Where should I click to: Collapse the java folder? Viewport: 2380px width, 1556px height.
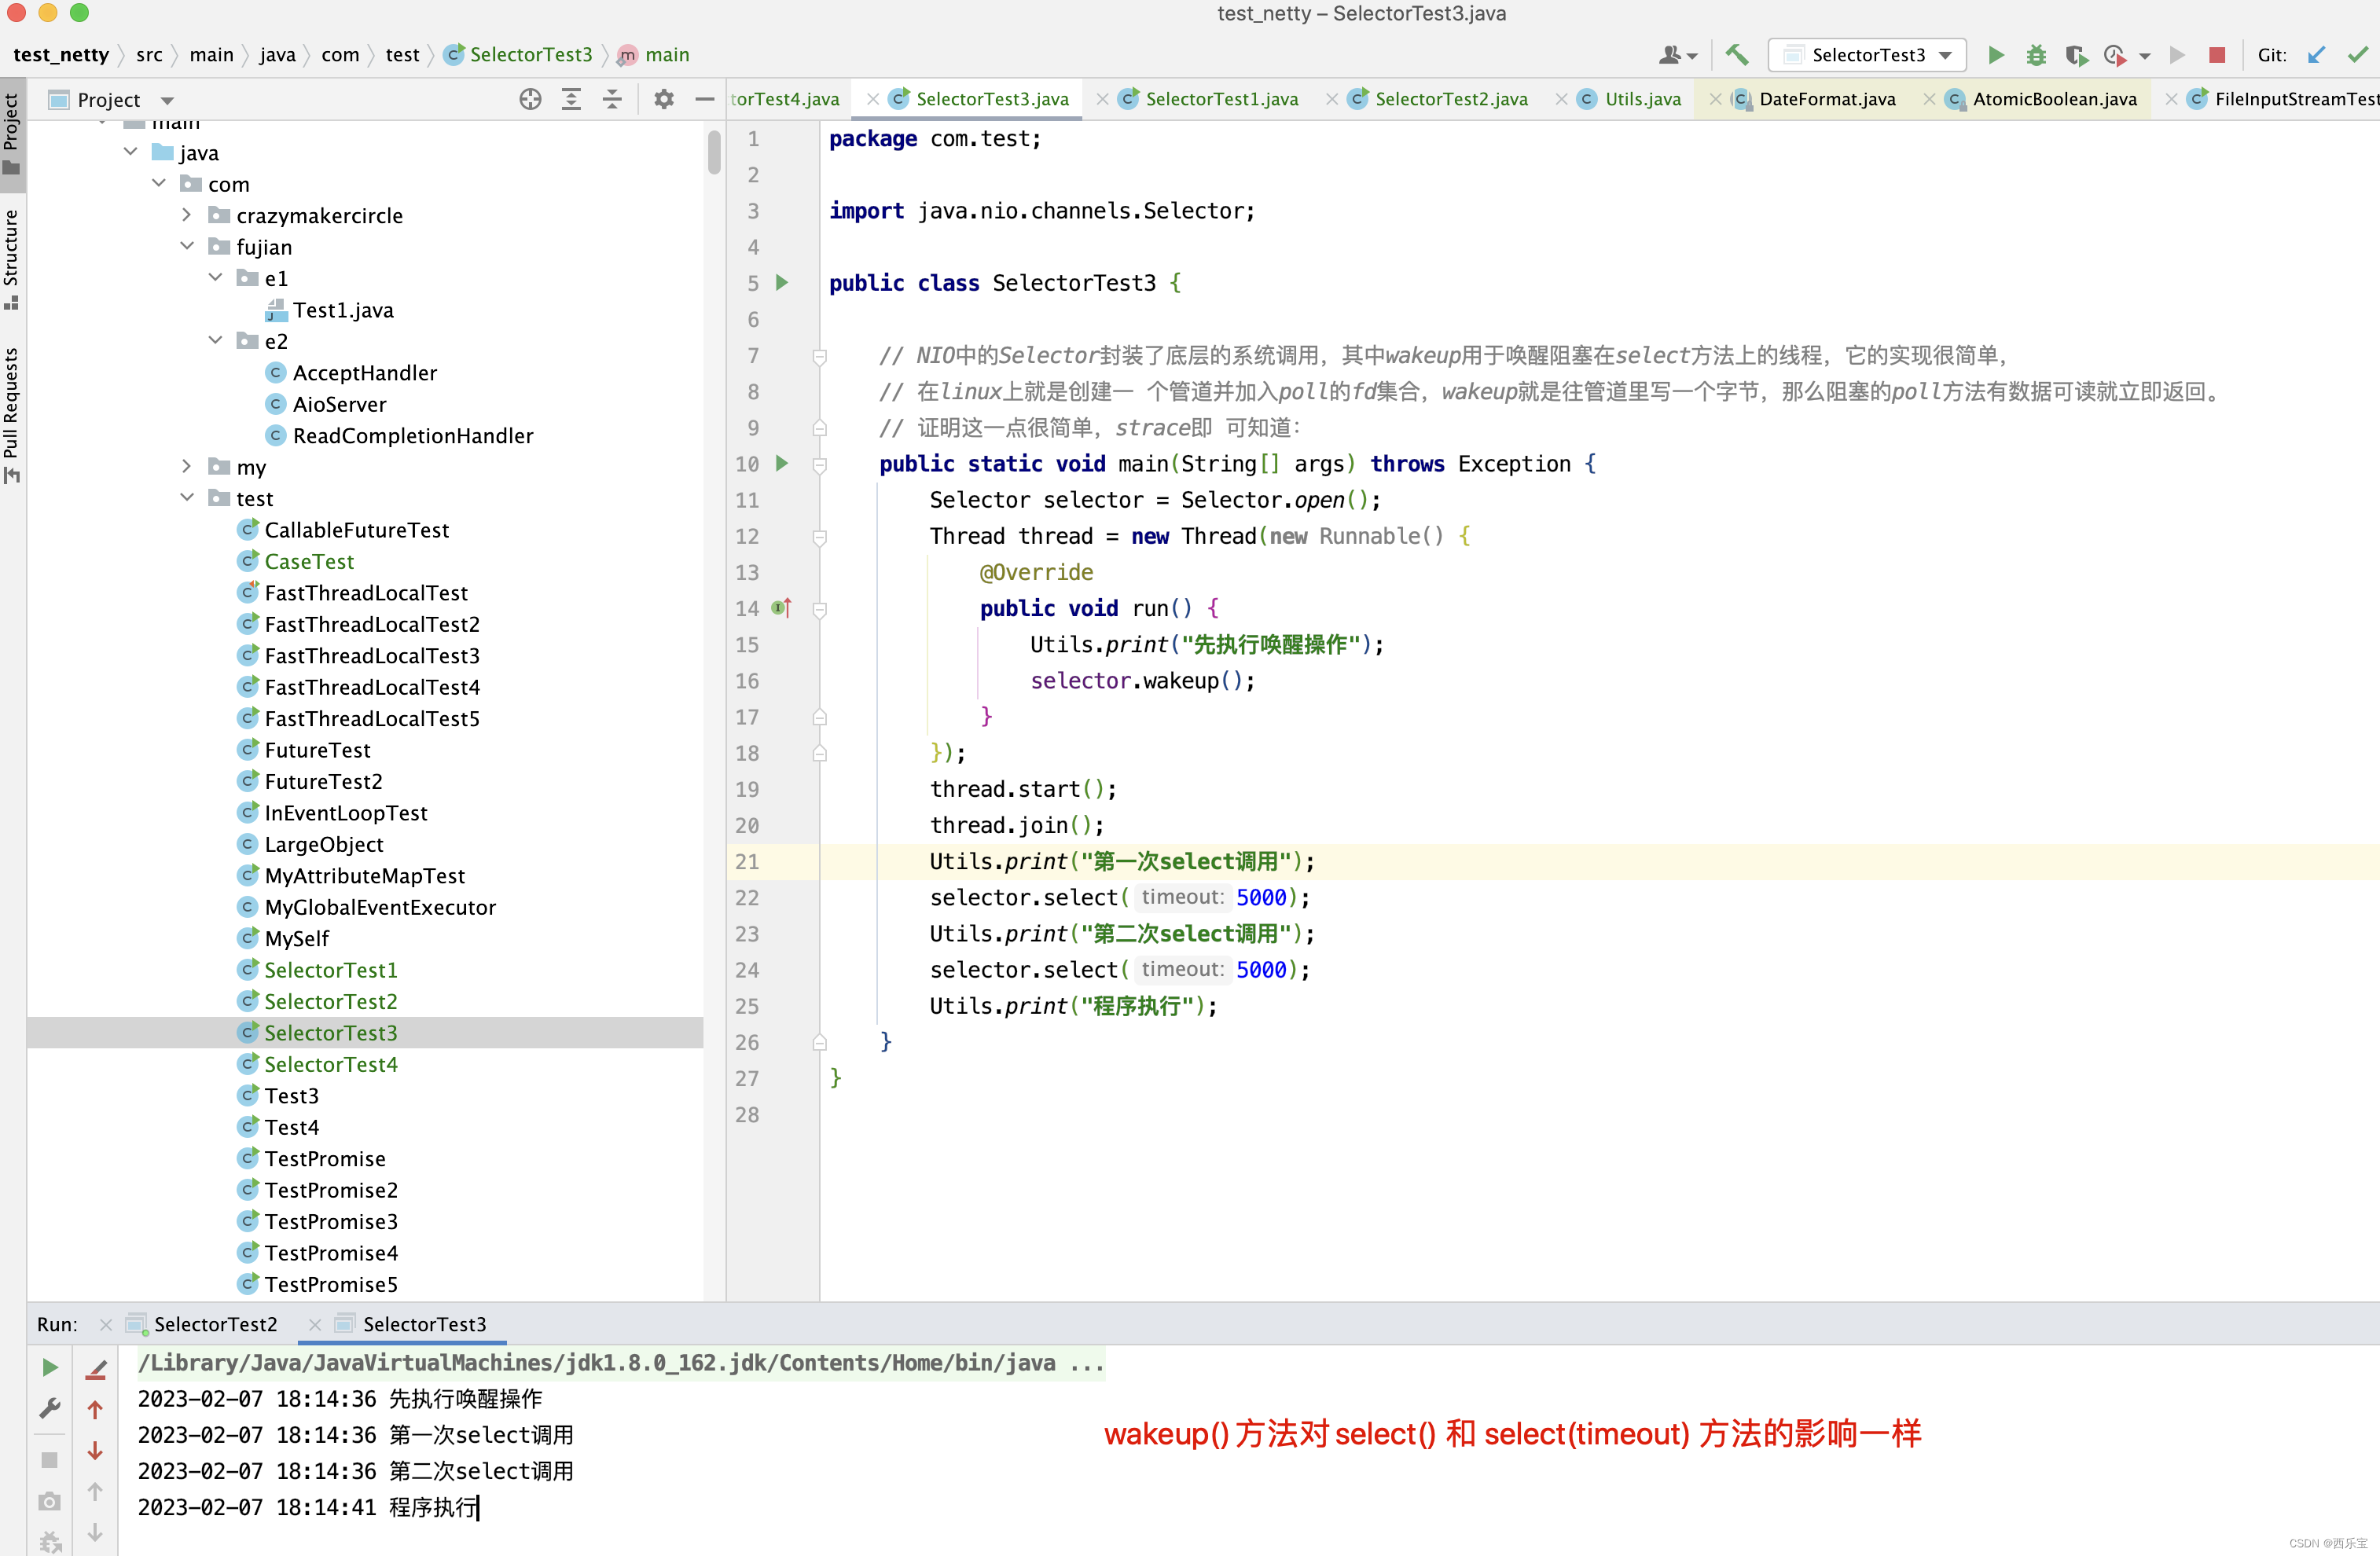tap(130, 152)
